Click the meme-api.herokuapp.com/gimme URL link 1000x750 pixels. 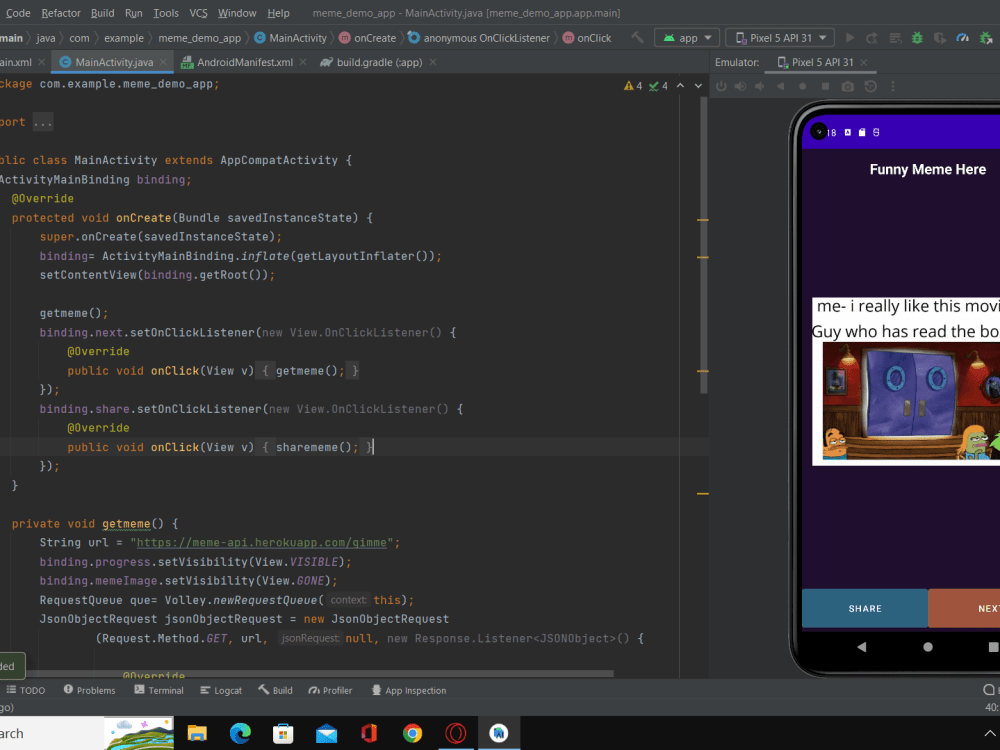[x=261, y=543]
